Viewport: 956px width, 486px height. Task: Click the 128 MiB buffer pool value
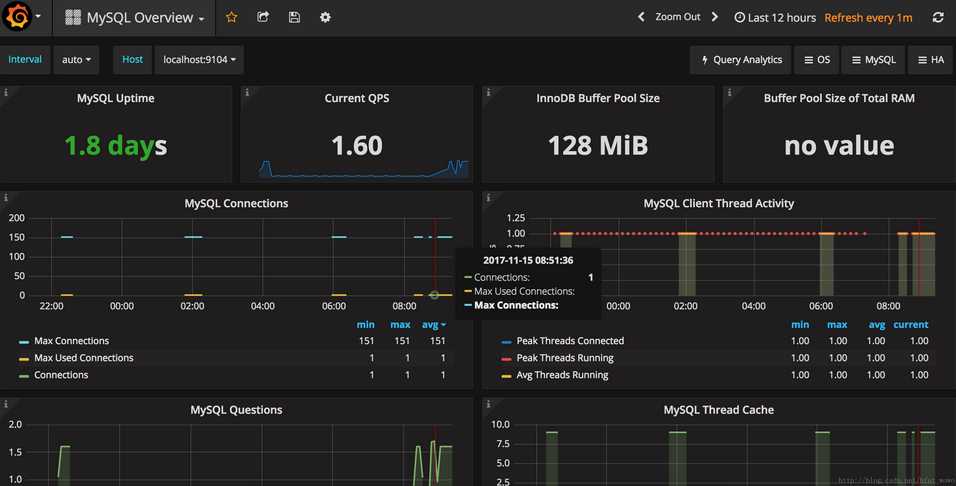pyautogui.click(x=598, y=146)
